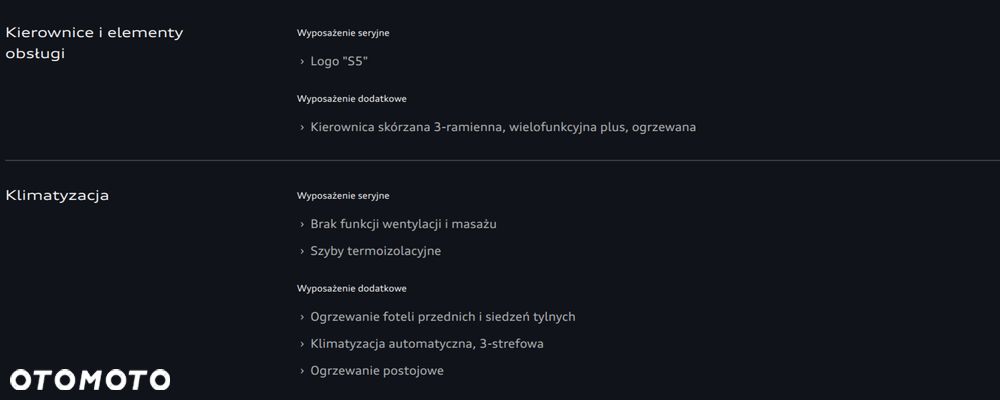Screen dimensions: 1000x400
Task: Click the OTOMOTO logo
Action: click(90, 380)
